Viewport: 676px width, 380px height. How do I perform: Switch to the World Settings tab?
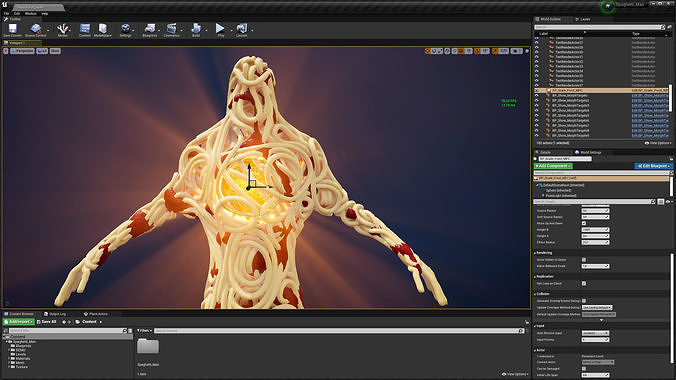click(x=591, y=152)
